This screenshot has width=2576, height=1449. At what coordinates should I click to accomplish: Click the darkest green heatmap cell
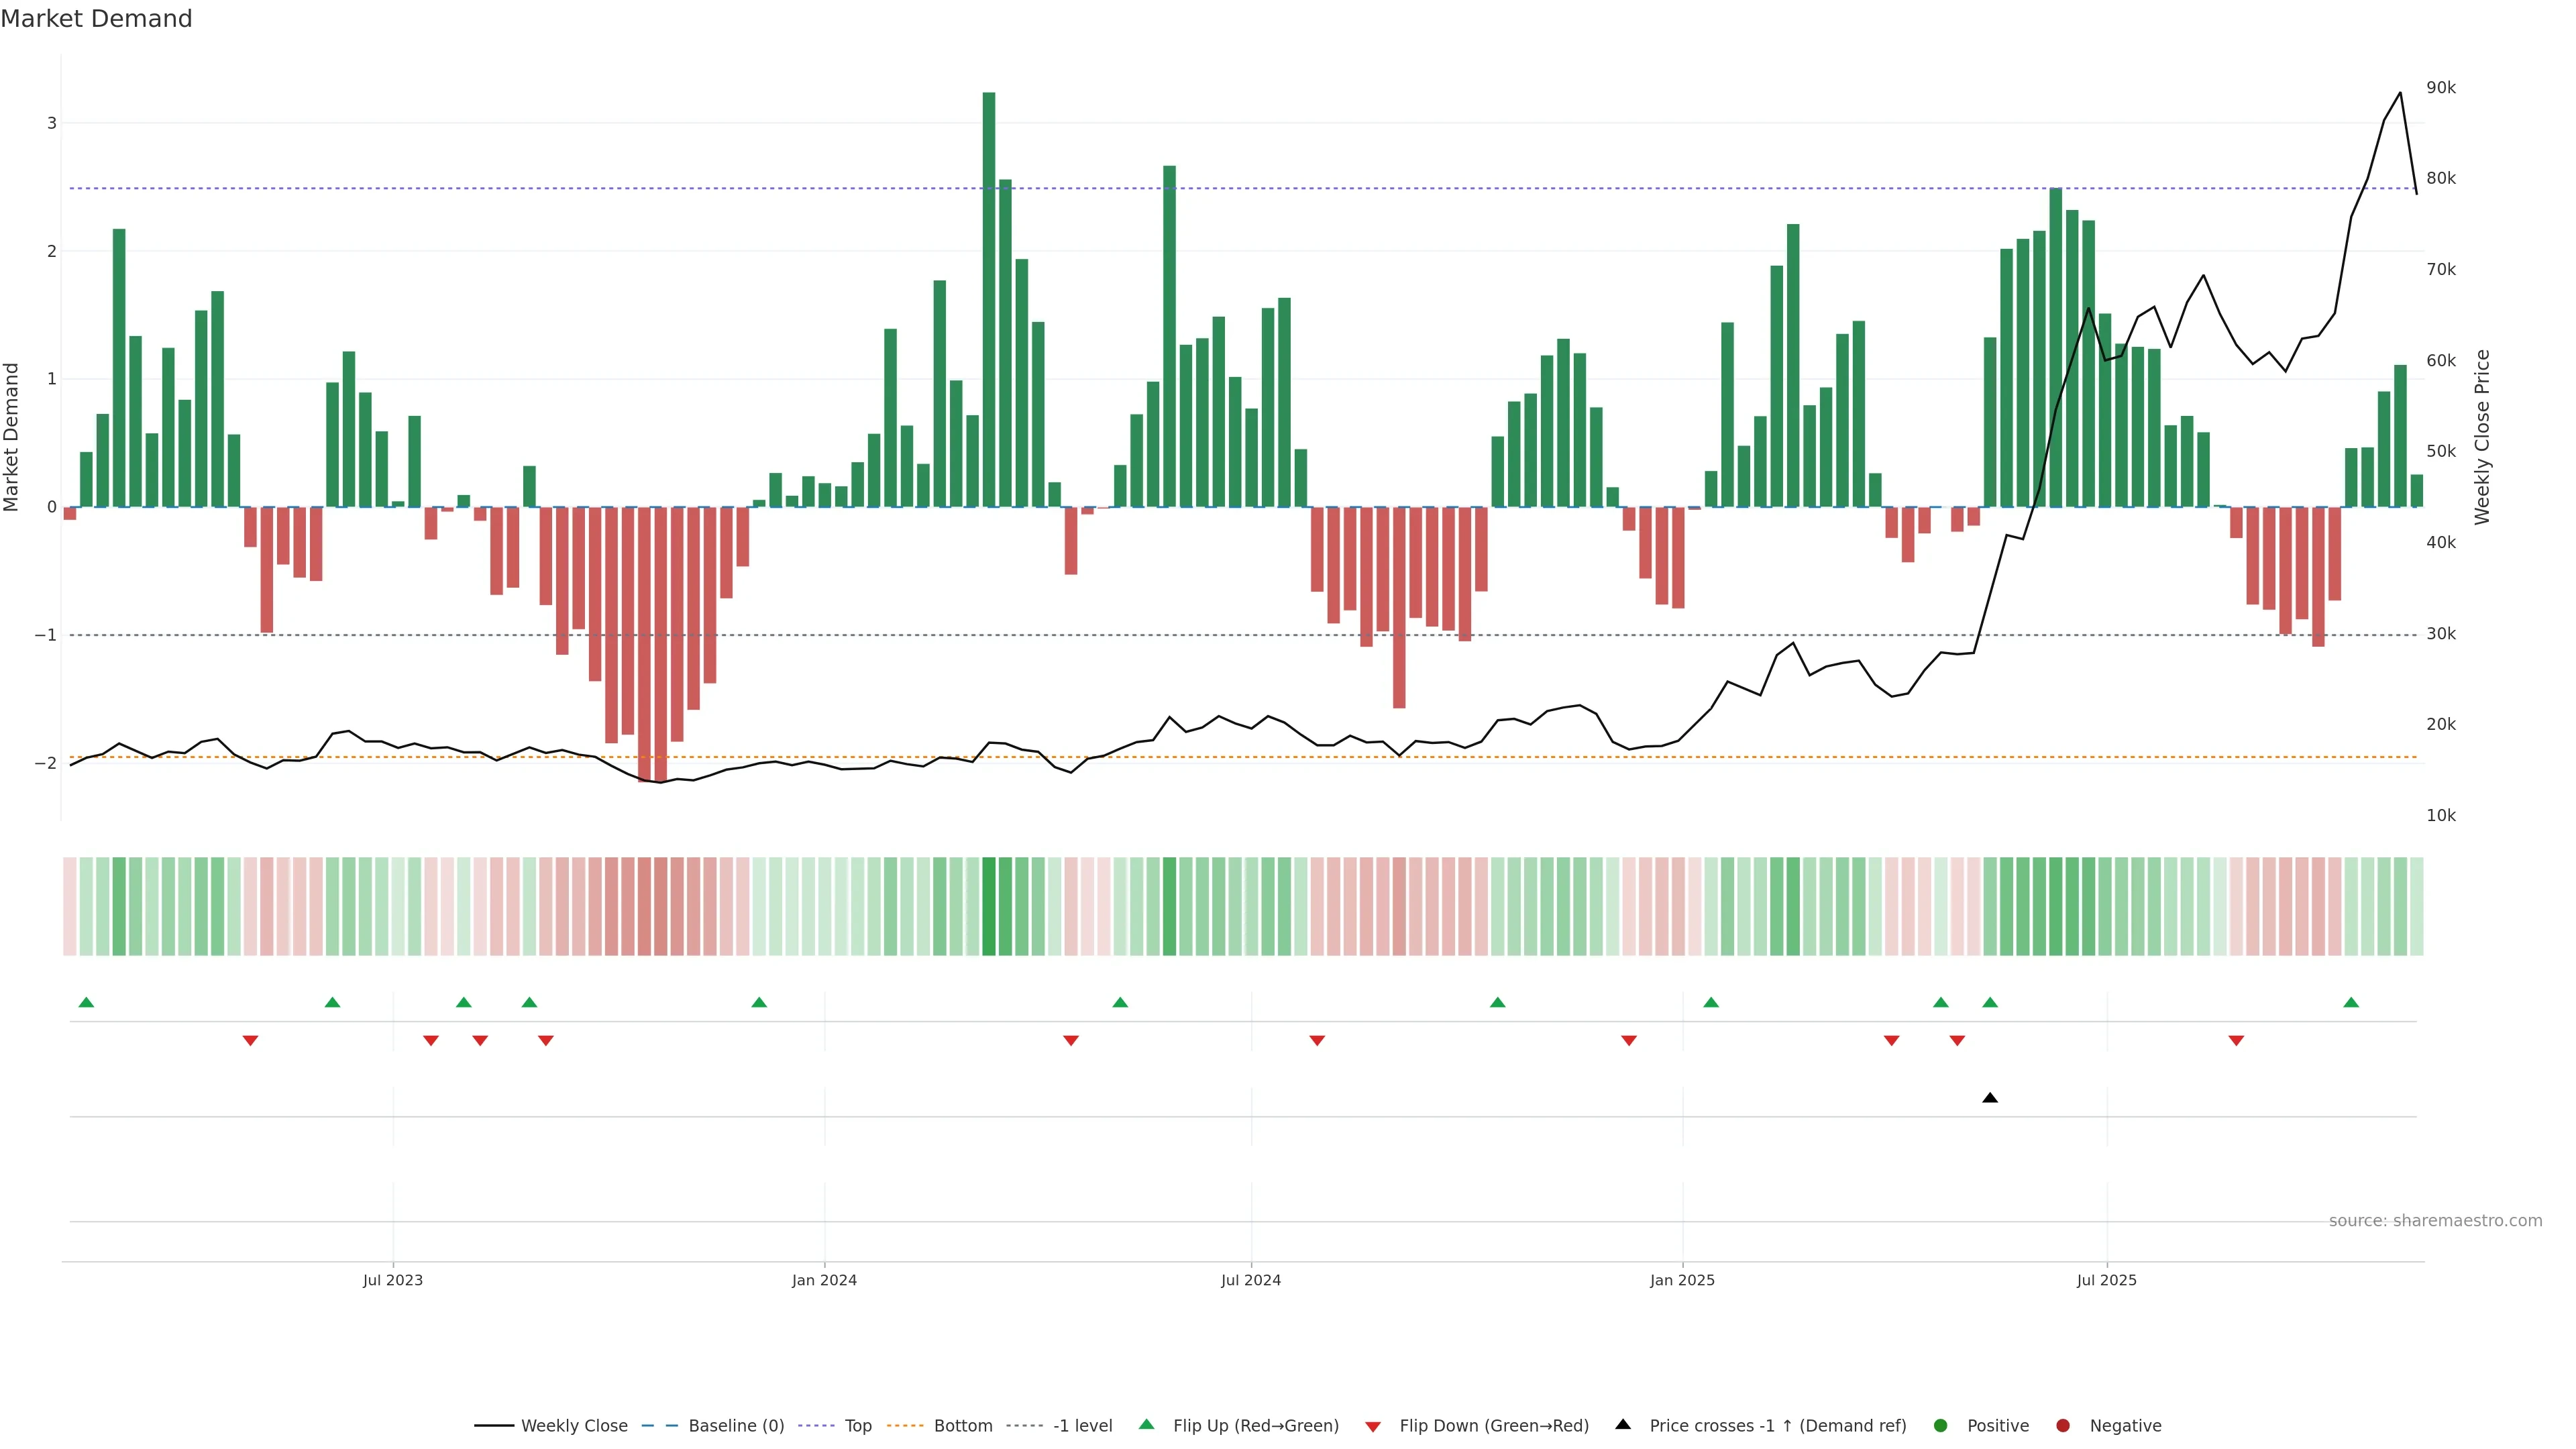point(989,906)
